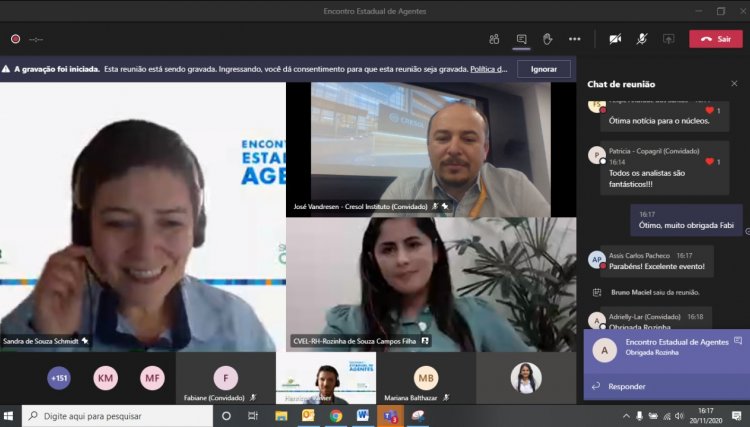Open Outlook from the taskbar
Image resolution: width=750 pixels, height=427 pixels.
tap(309, 416)
